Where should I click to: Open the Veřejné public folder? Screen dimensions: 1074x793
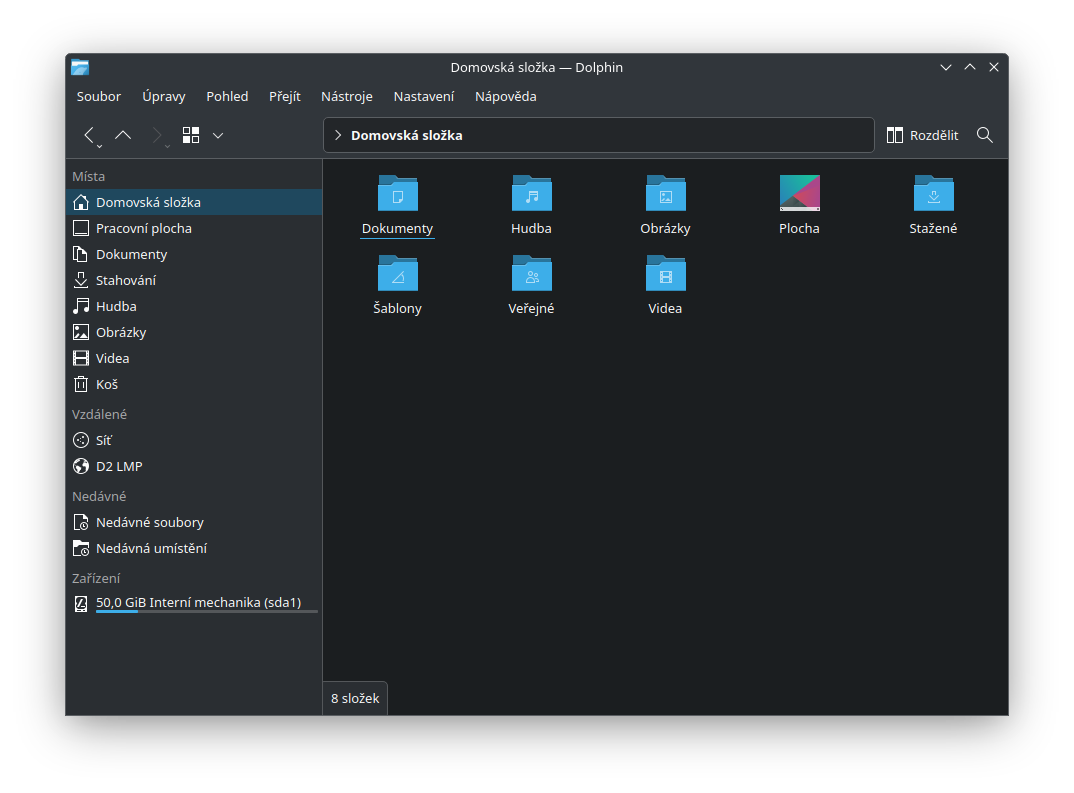531,274
